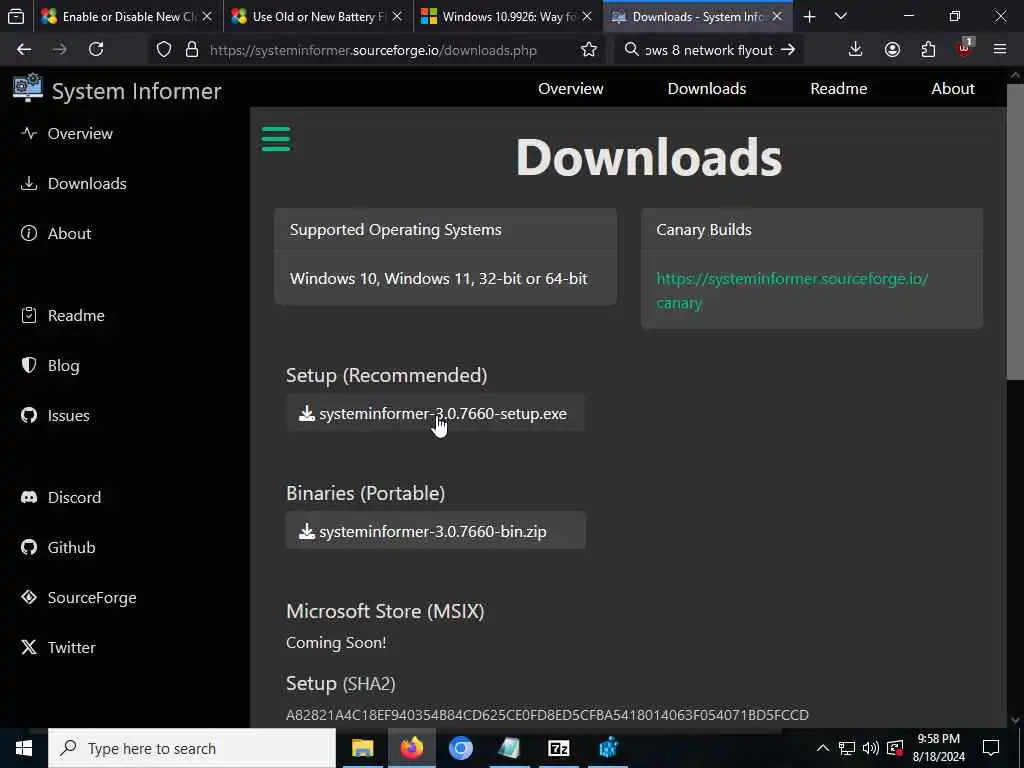
Task: Select the Setup SHA2 hash text
Action: point(547,715)
